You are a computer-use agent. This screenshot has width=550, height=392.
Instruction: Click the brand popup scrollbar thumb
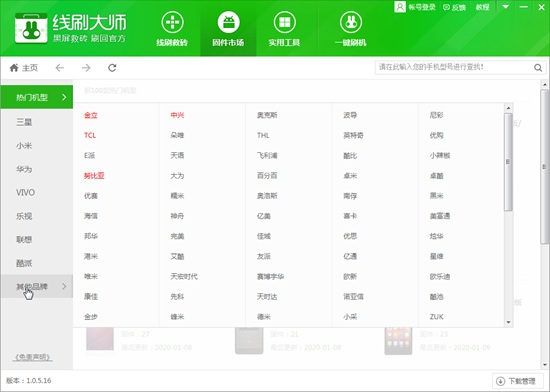pos(508,162)
